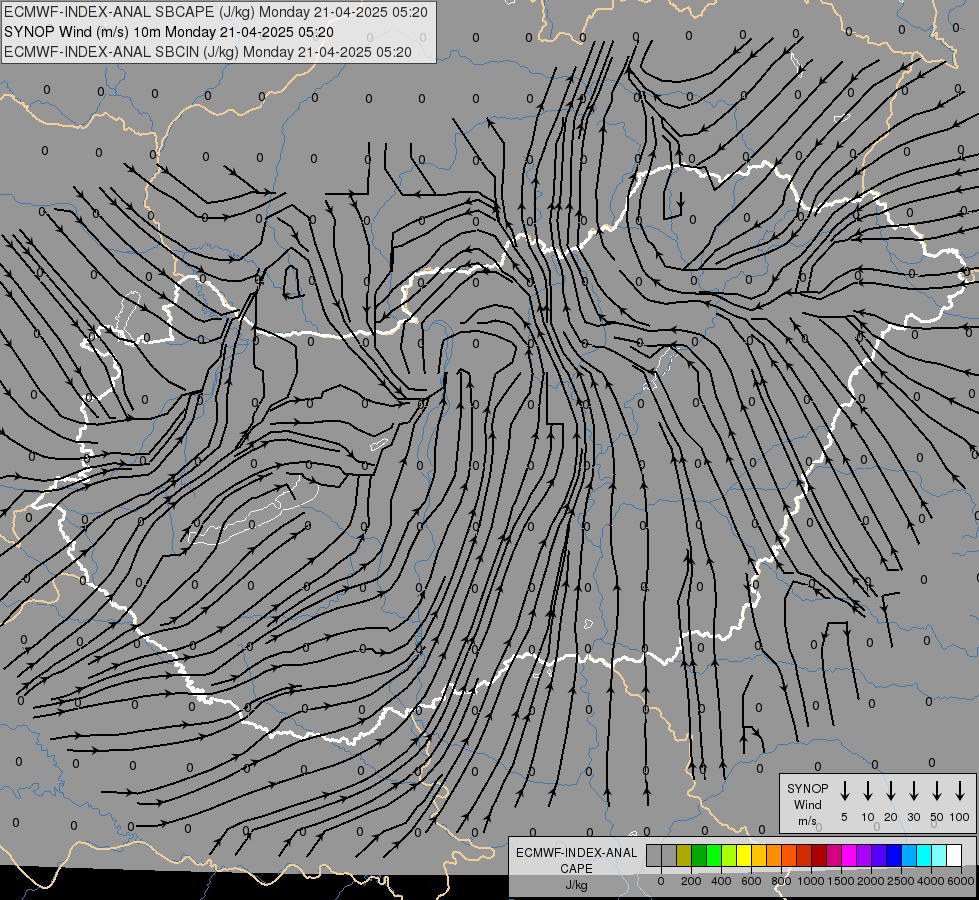Click the 1500 tick label on the CAPE scale
979x900 pixels.
[x=841, y=881]
